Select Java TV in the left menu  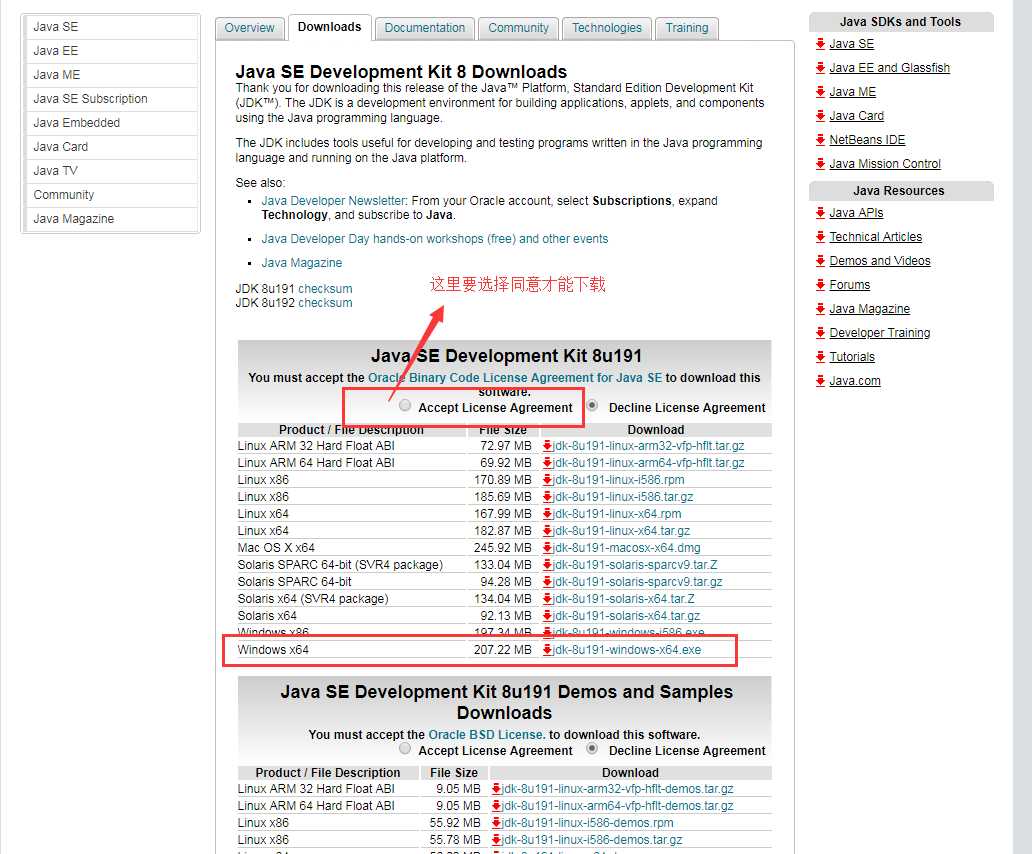[x=111, y=171]
